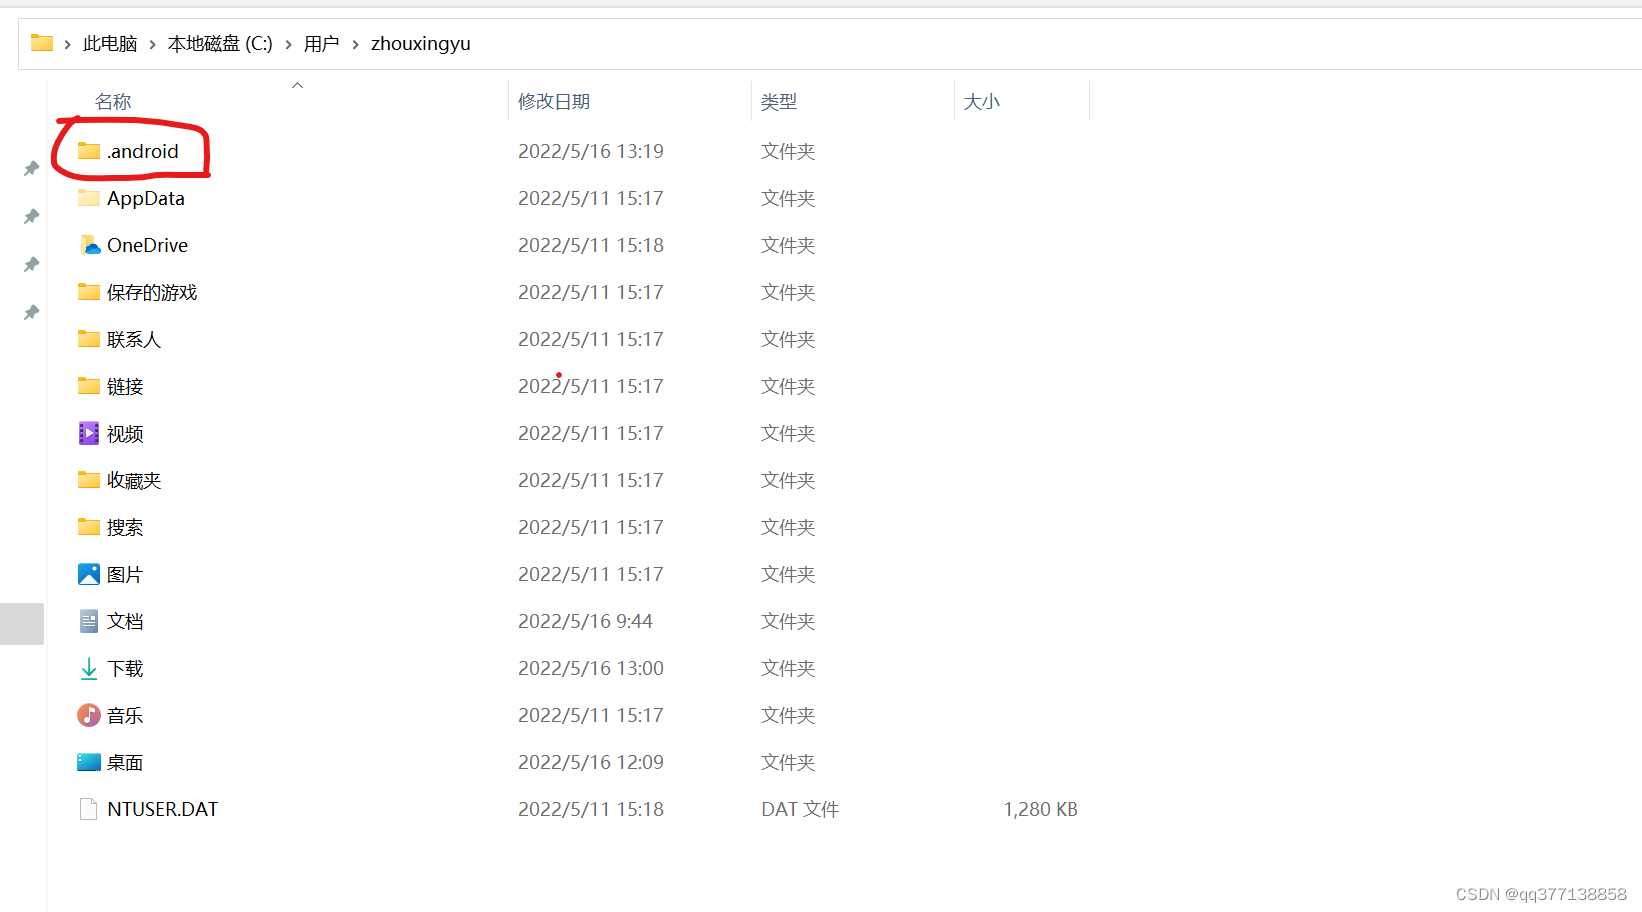Click the 视频 (Videos) folder icon
1642x912 pixels.
[x=88, y=433]
